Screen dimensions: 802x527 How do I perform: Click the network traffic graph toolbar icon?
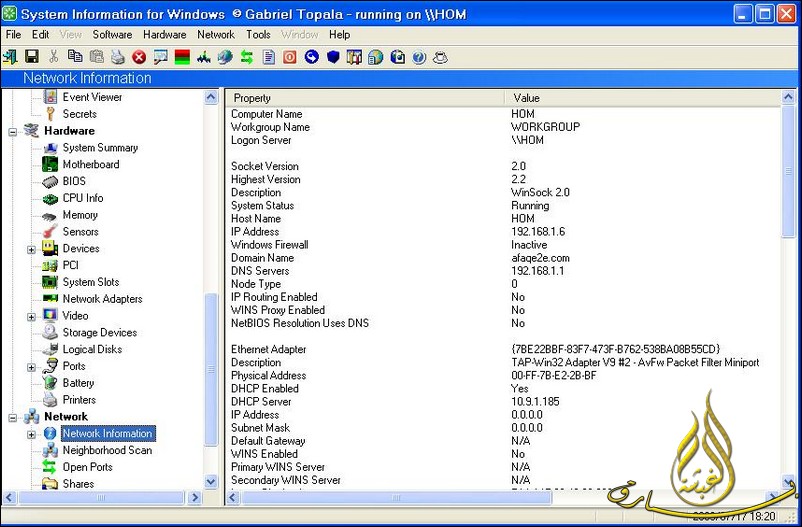click(204, 57)
